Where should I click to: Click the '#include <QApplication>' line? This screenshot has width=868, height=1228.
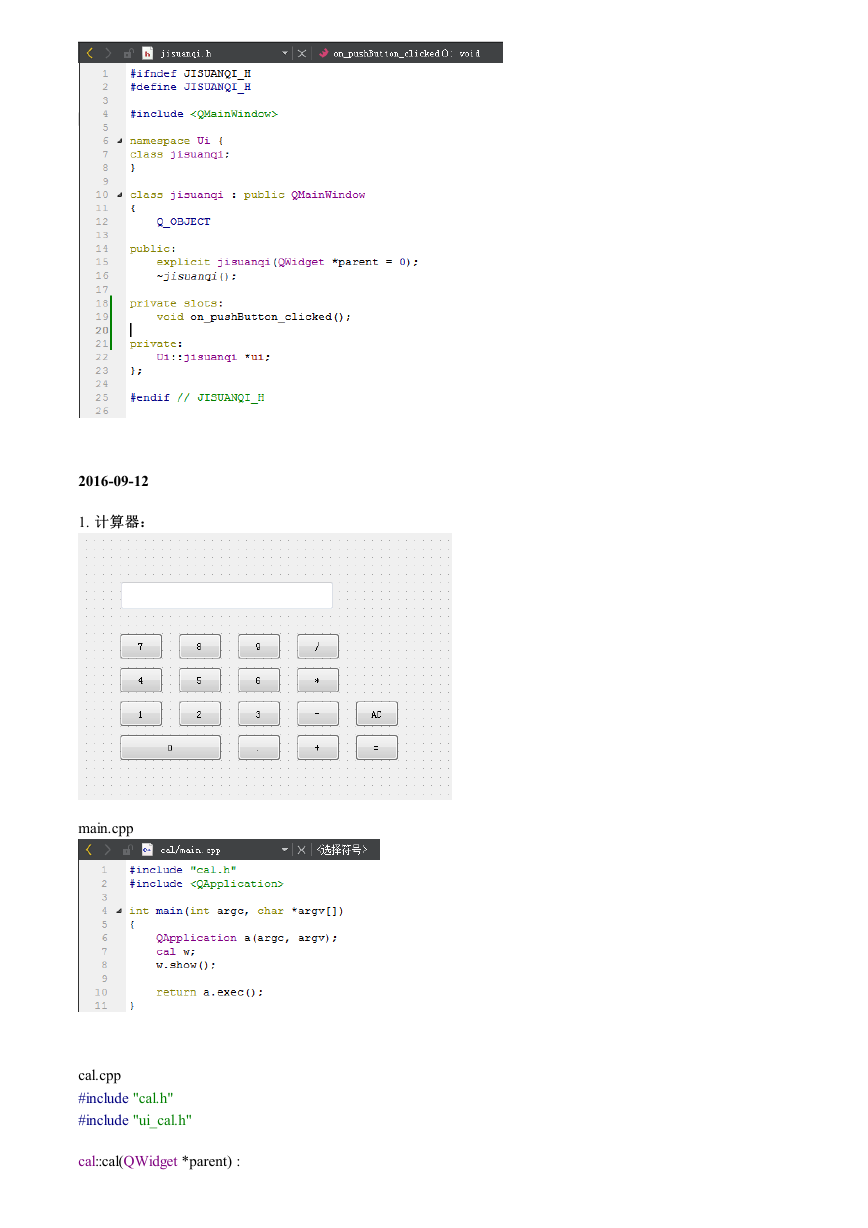coord(207,884)
